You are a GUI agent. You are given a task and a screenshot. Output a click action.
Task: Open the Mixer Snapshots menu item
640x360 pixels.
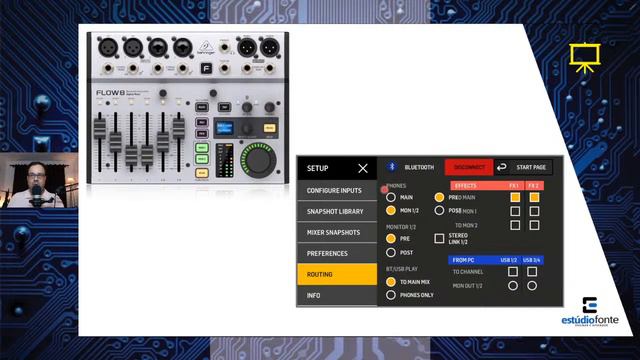click(337, 232)
